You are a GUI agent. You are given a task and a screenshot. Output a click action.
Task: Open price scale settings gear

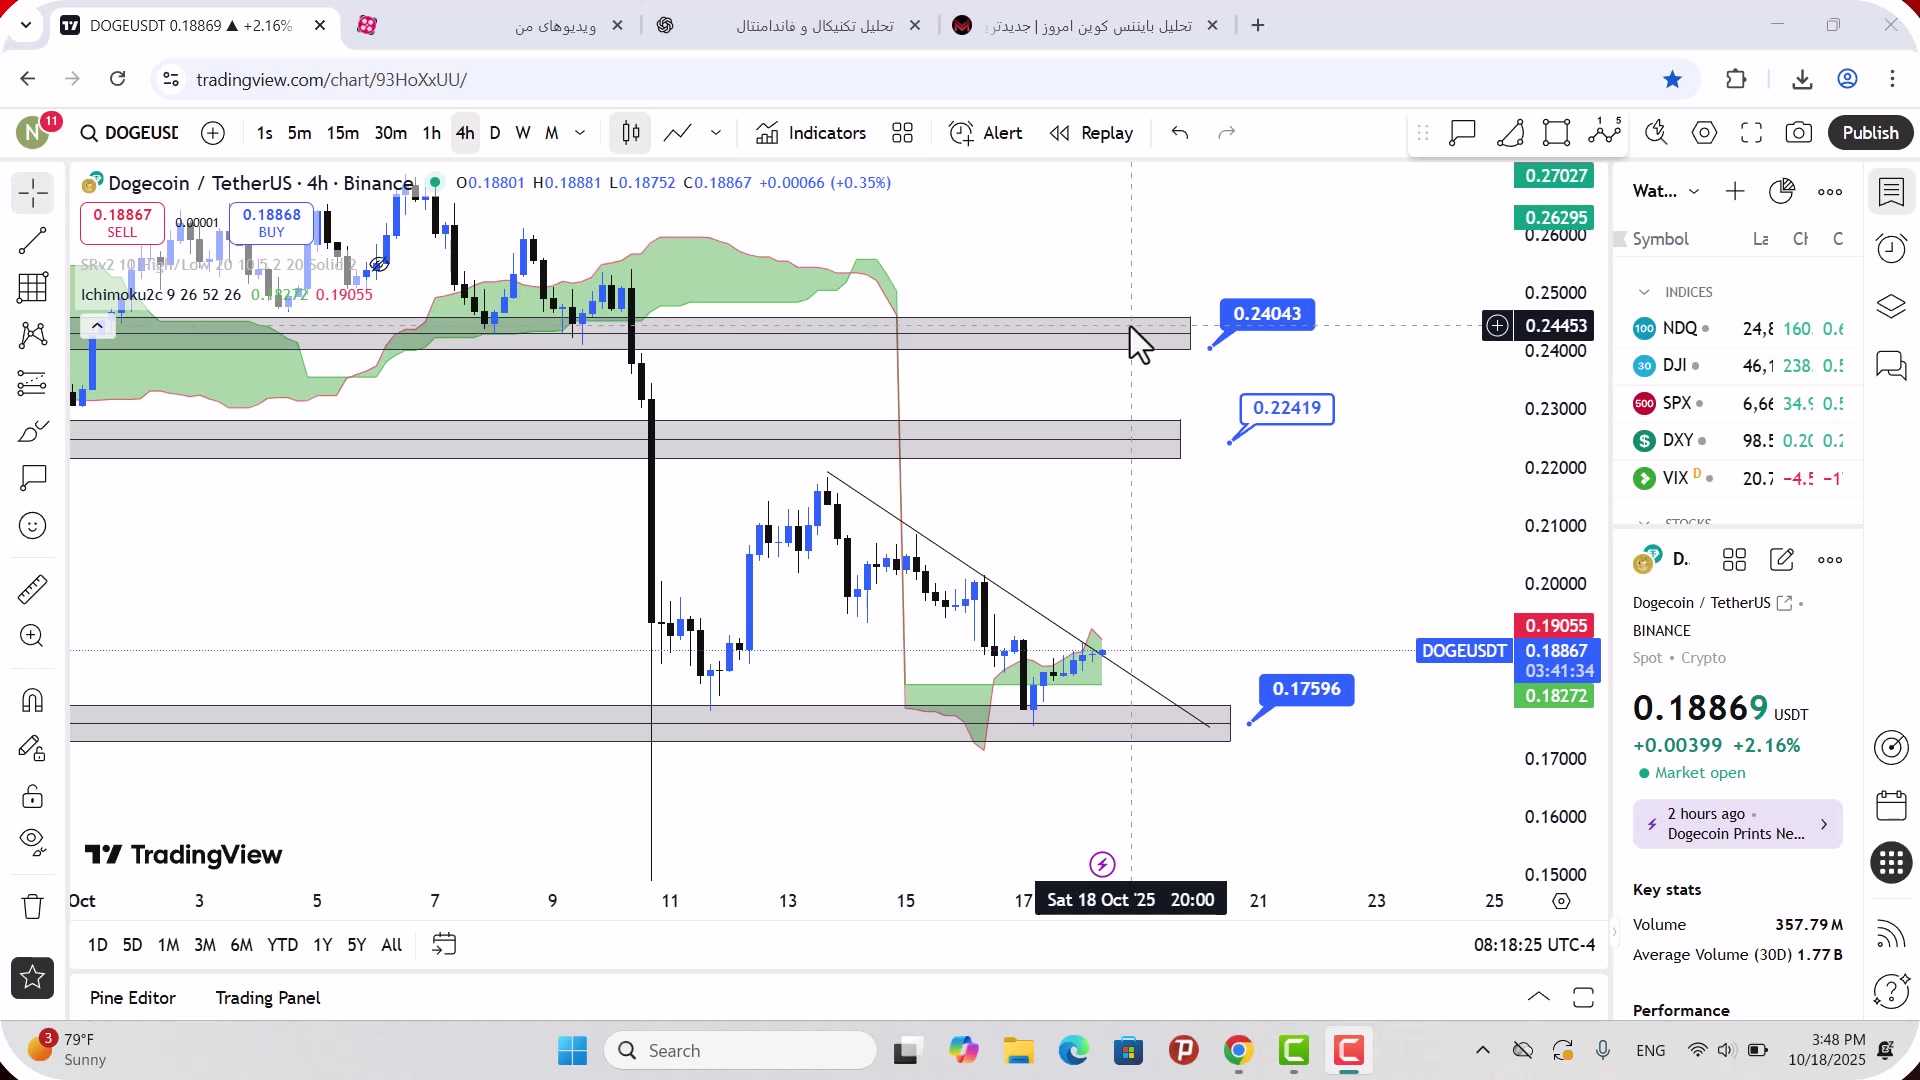[1561, 901]
